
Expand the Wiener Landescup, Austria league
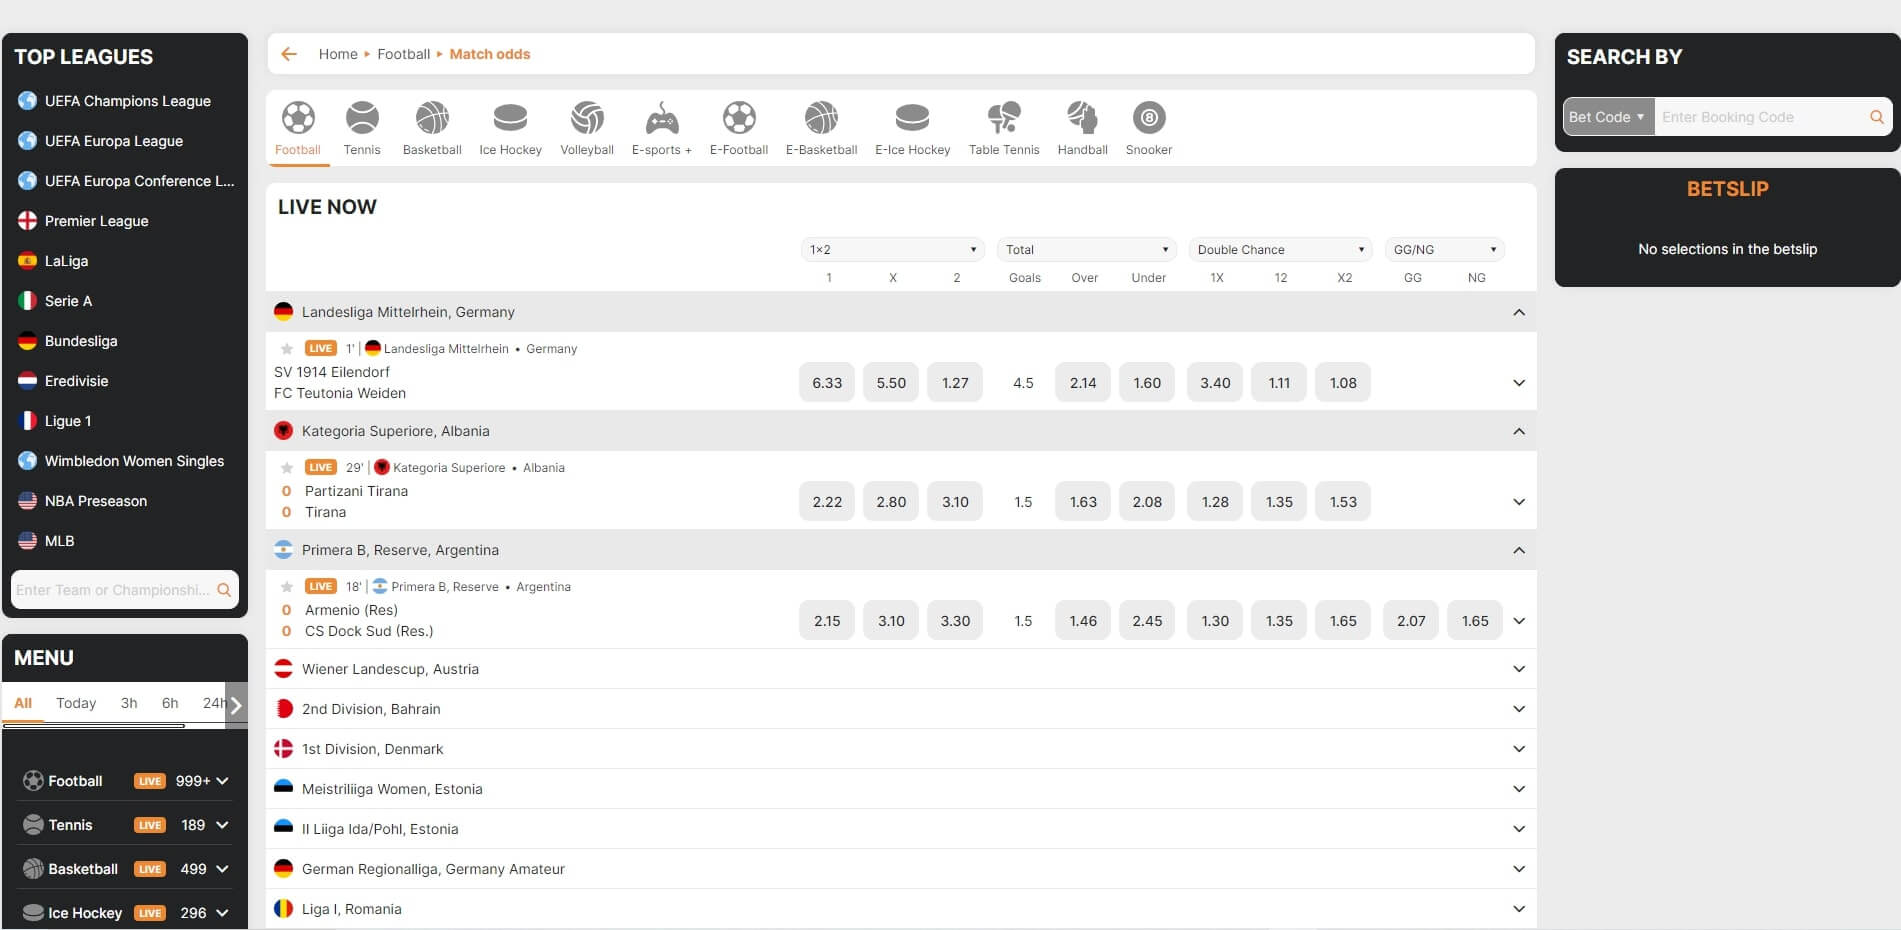(1518, 668)
